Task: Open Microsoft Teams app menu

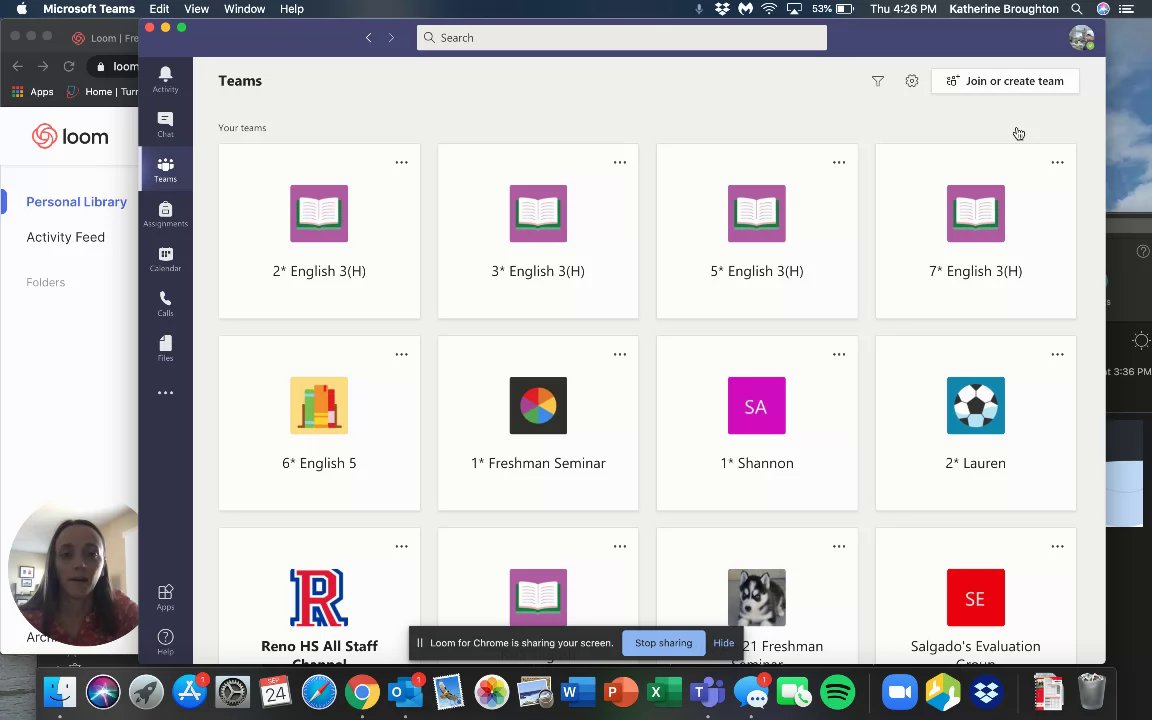Action: pyautogui.click(x=89, y=9)
